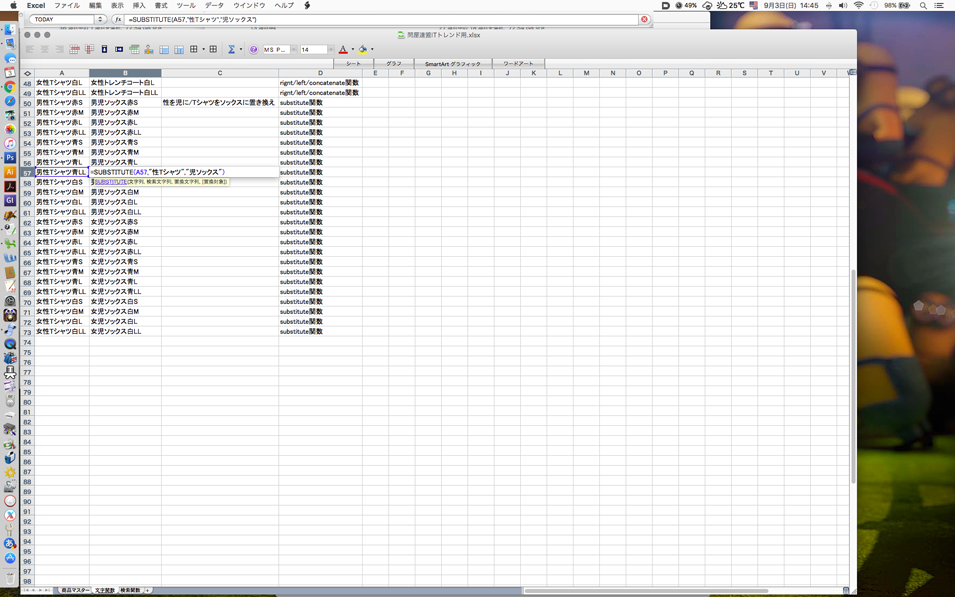Open Illustrator from the Dock
Viewport: 955px width, 597px height.
tap(10, 172)
